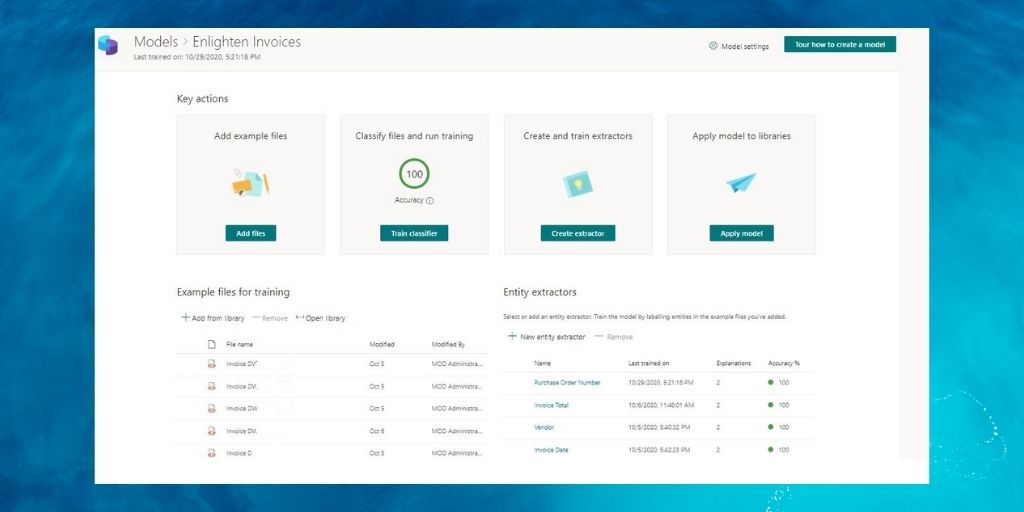Click the Accuracy % column header
Image resolution: width=1024 pixels, height=512 pixels.
784,363
